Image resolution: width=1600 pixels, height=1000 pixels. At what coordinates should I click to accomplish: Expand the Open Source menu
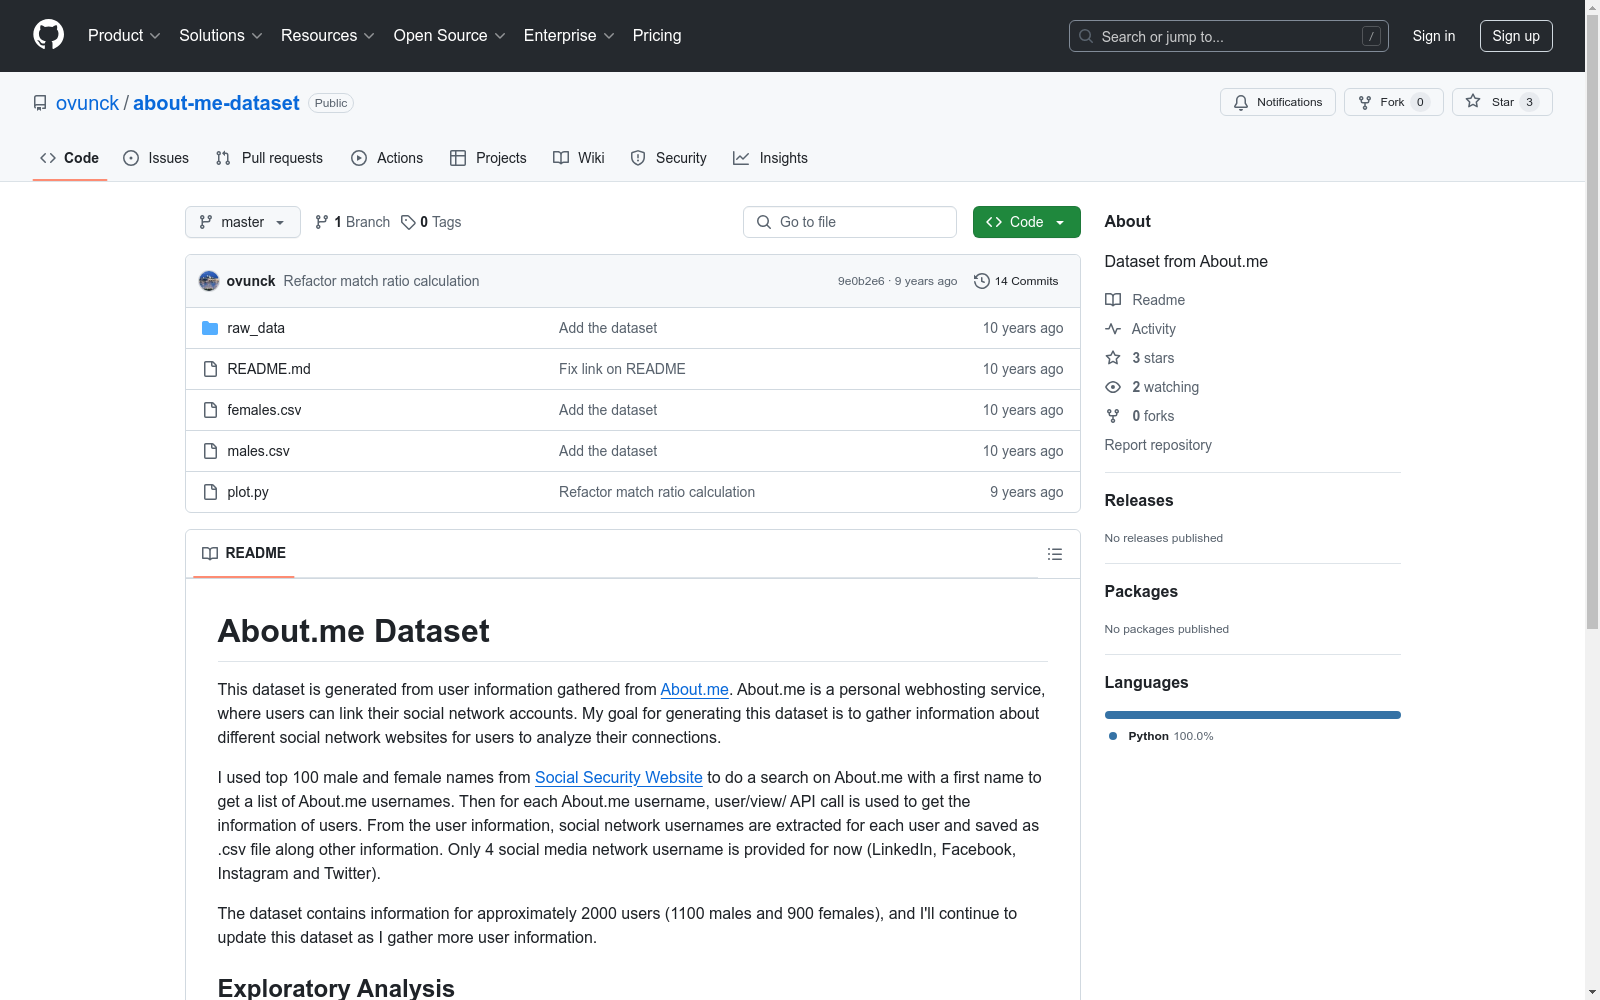click(450, 35)
